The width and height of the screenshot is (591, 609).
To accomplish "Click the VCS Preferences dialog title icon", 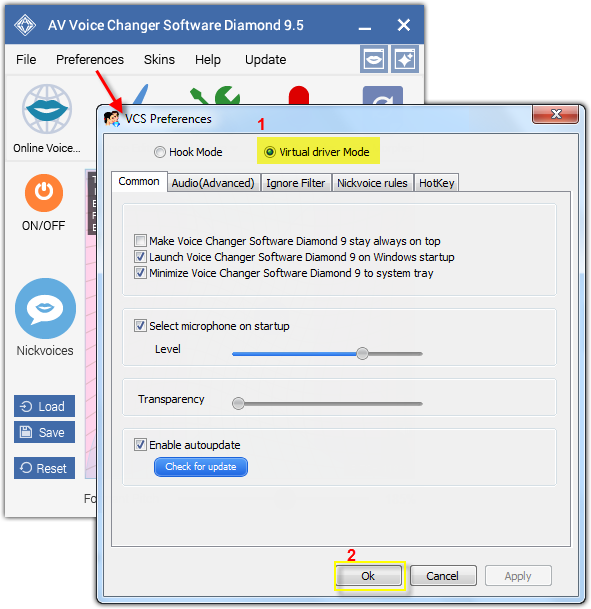I will pos(112,119).
